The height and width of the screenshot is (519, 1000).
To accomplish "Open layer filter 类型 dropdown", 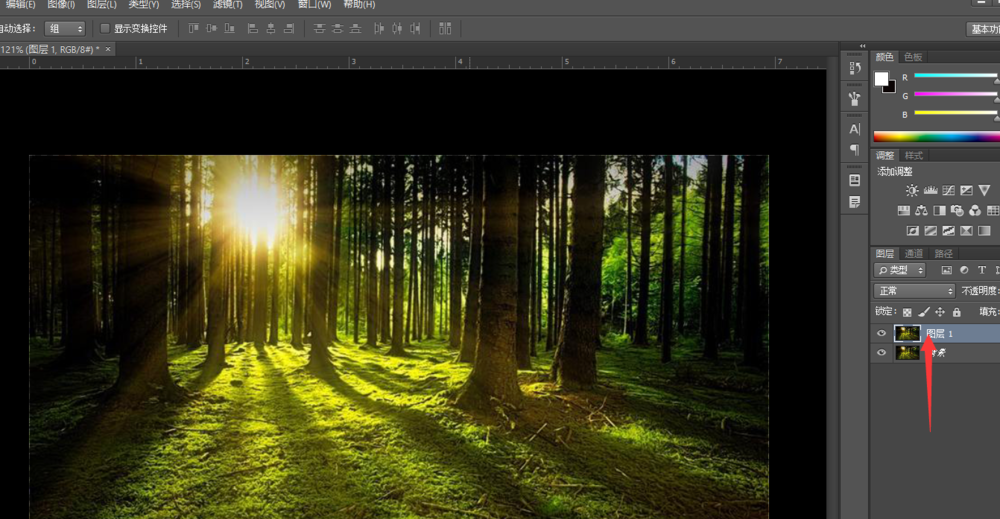I will point(900,270).
